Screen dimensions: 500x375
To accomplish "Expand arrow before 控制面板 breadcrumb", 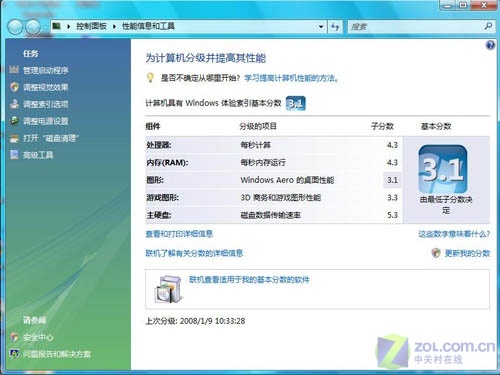I will [x=69, y=26].
